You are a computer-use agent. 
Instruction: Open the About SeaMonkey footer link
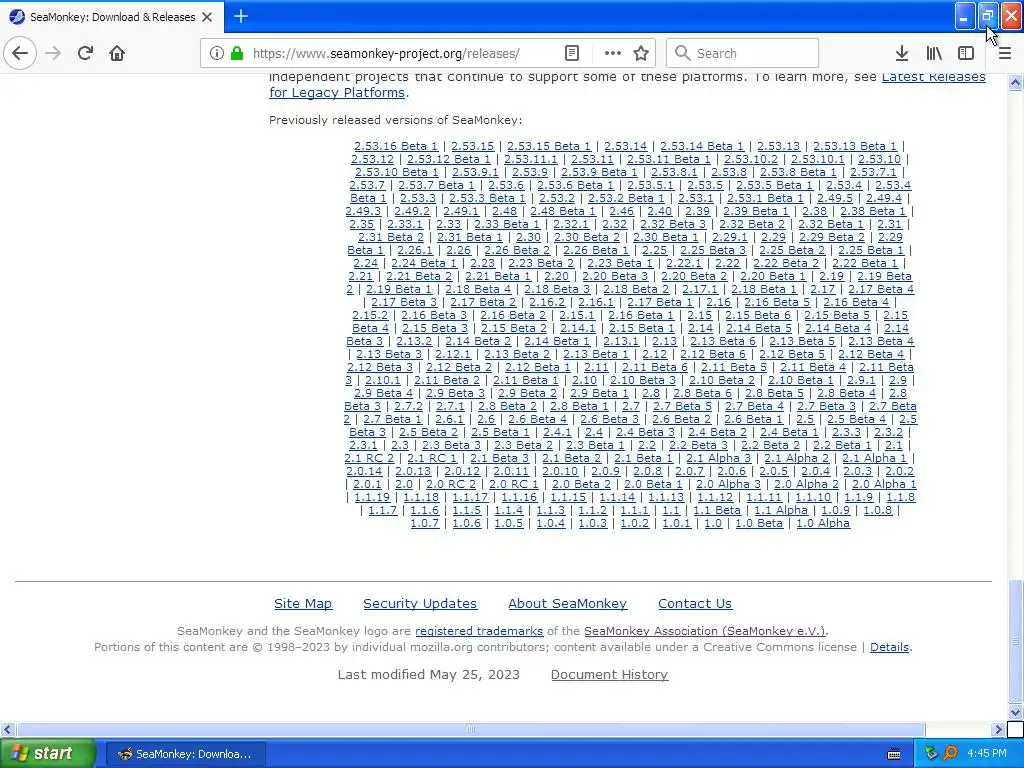568,604
